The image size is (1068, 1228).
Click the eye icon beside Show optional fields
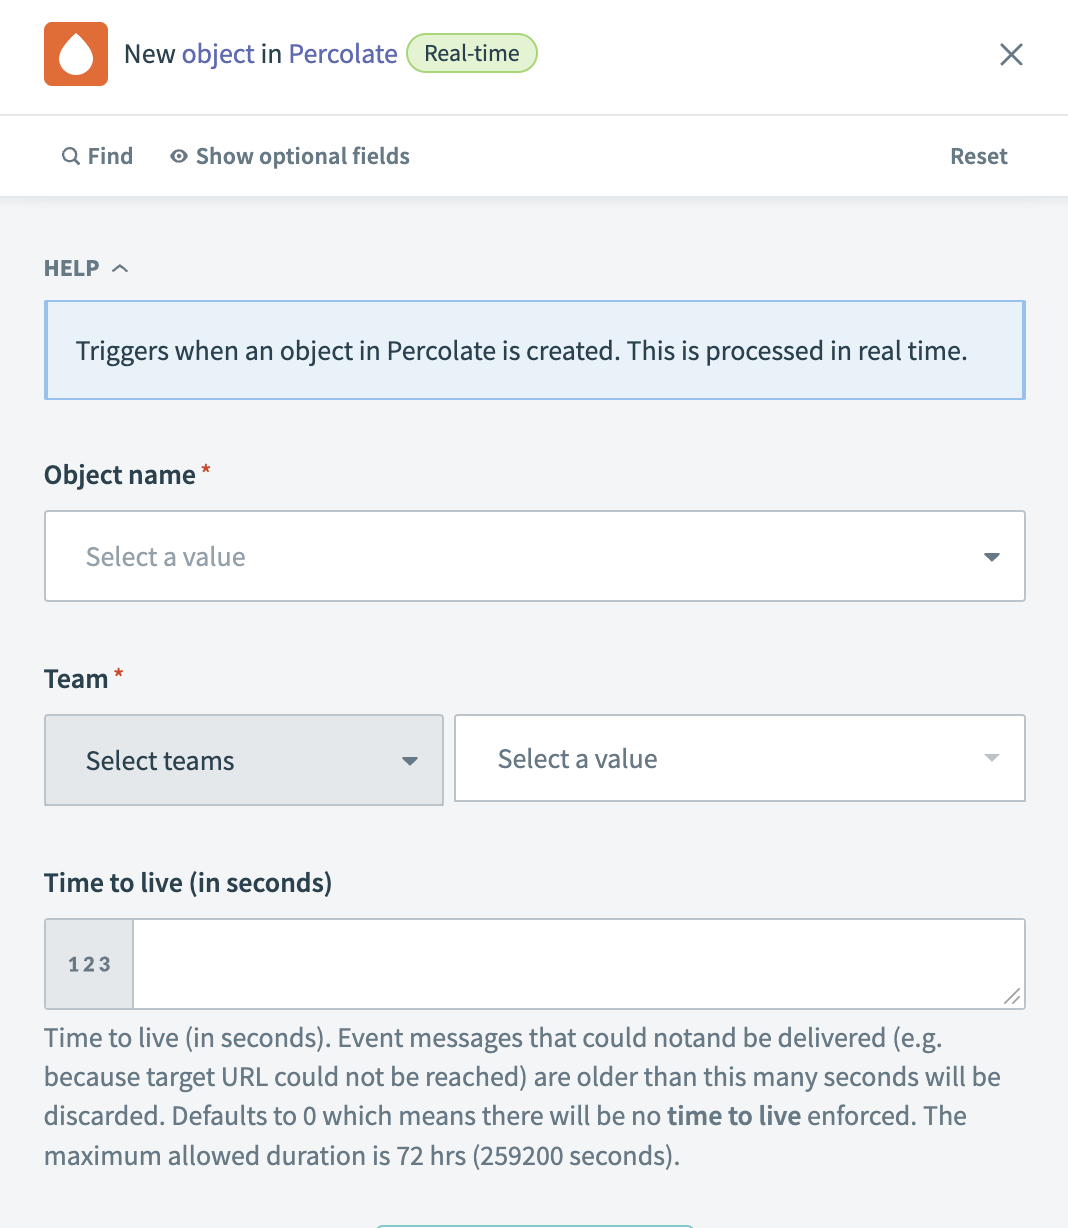[x=178, y=156]
